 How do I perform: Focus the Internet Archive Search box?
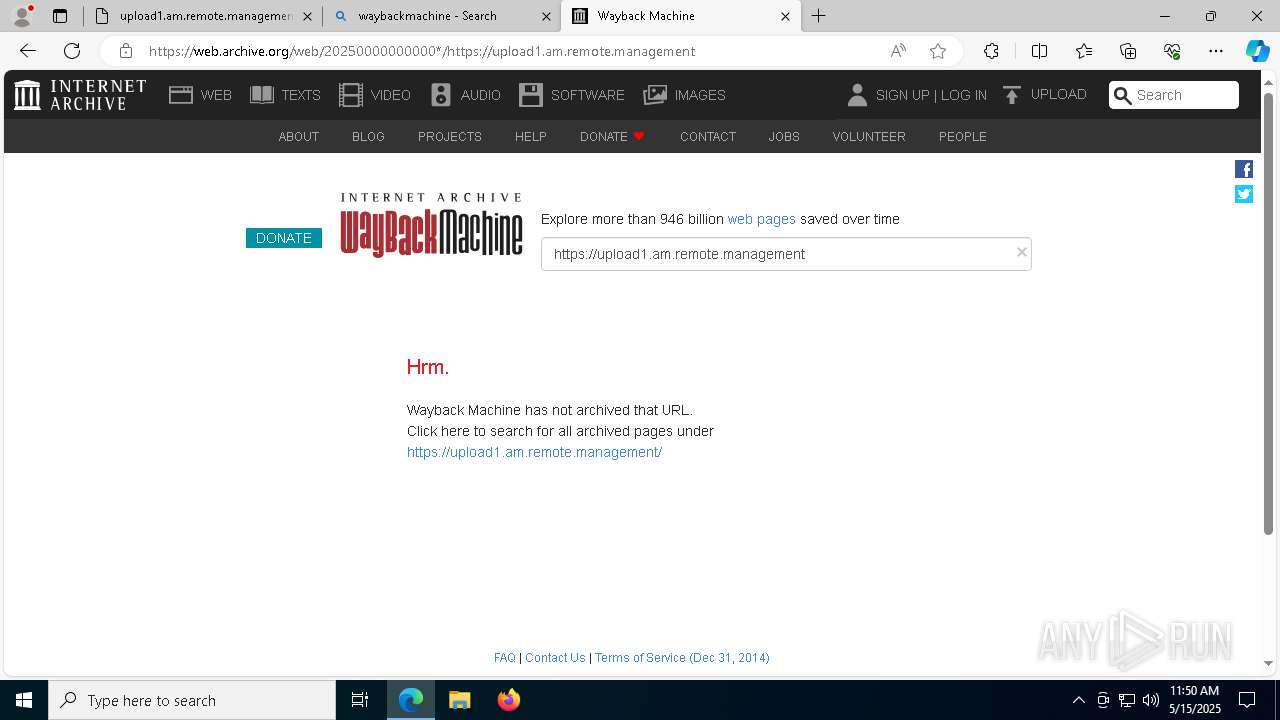coord(1174,95)
